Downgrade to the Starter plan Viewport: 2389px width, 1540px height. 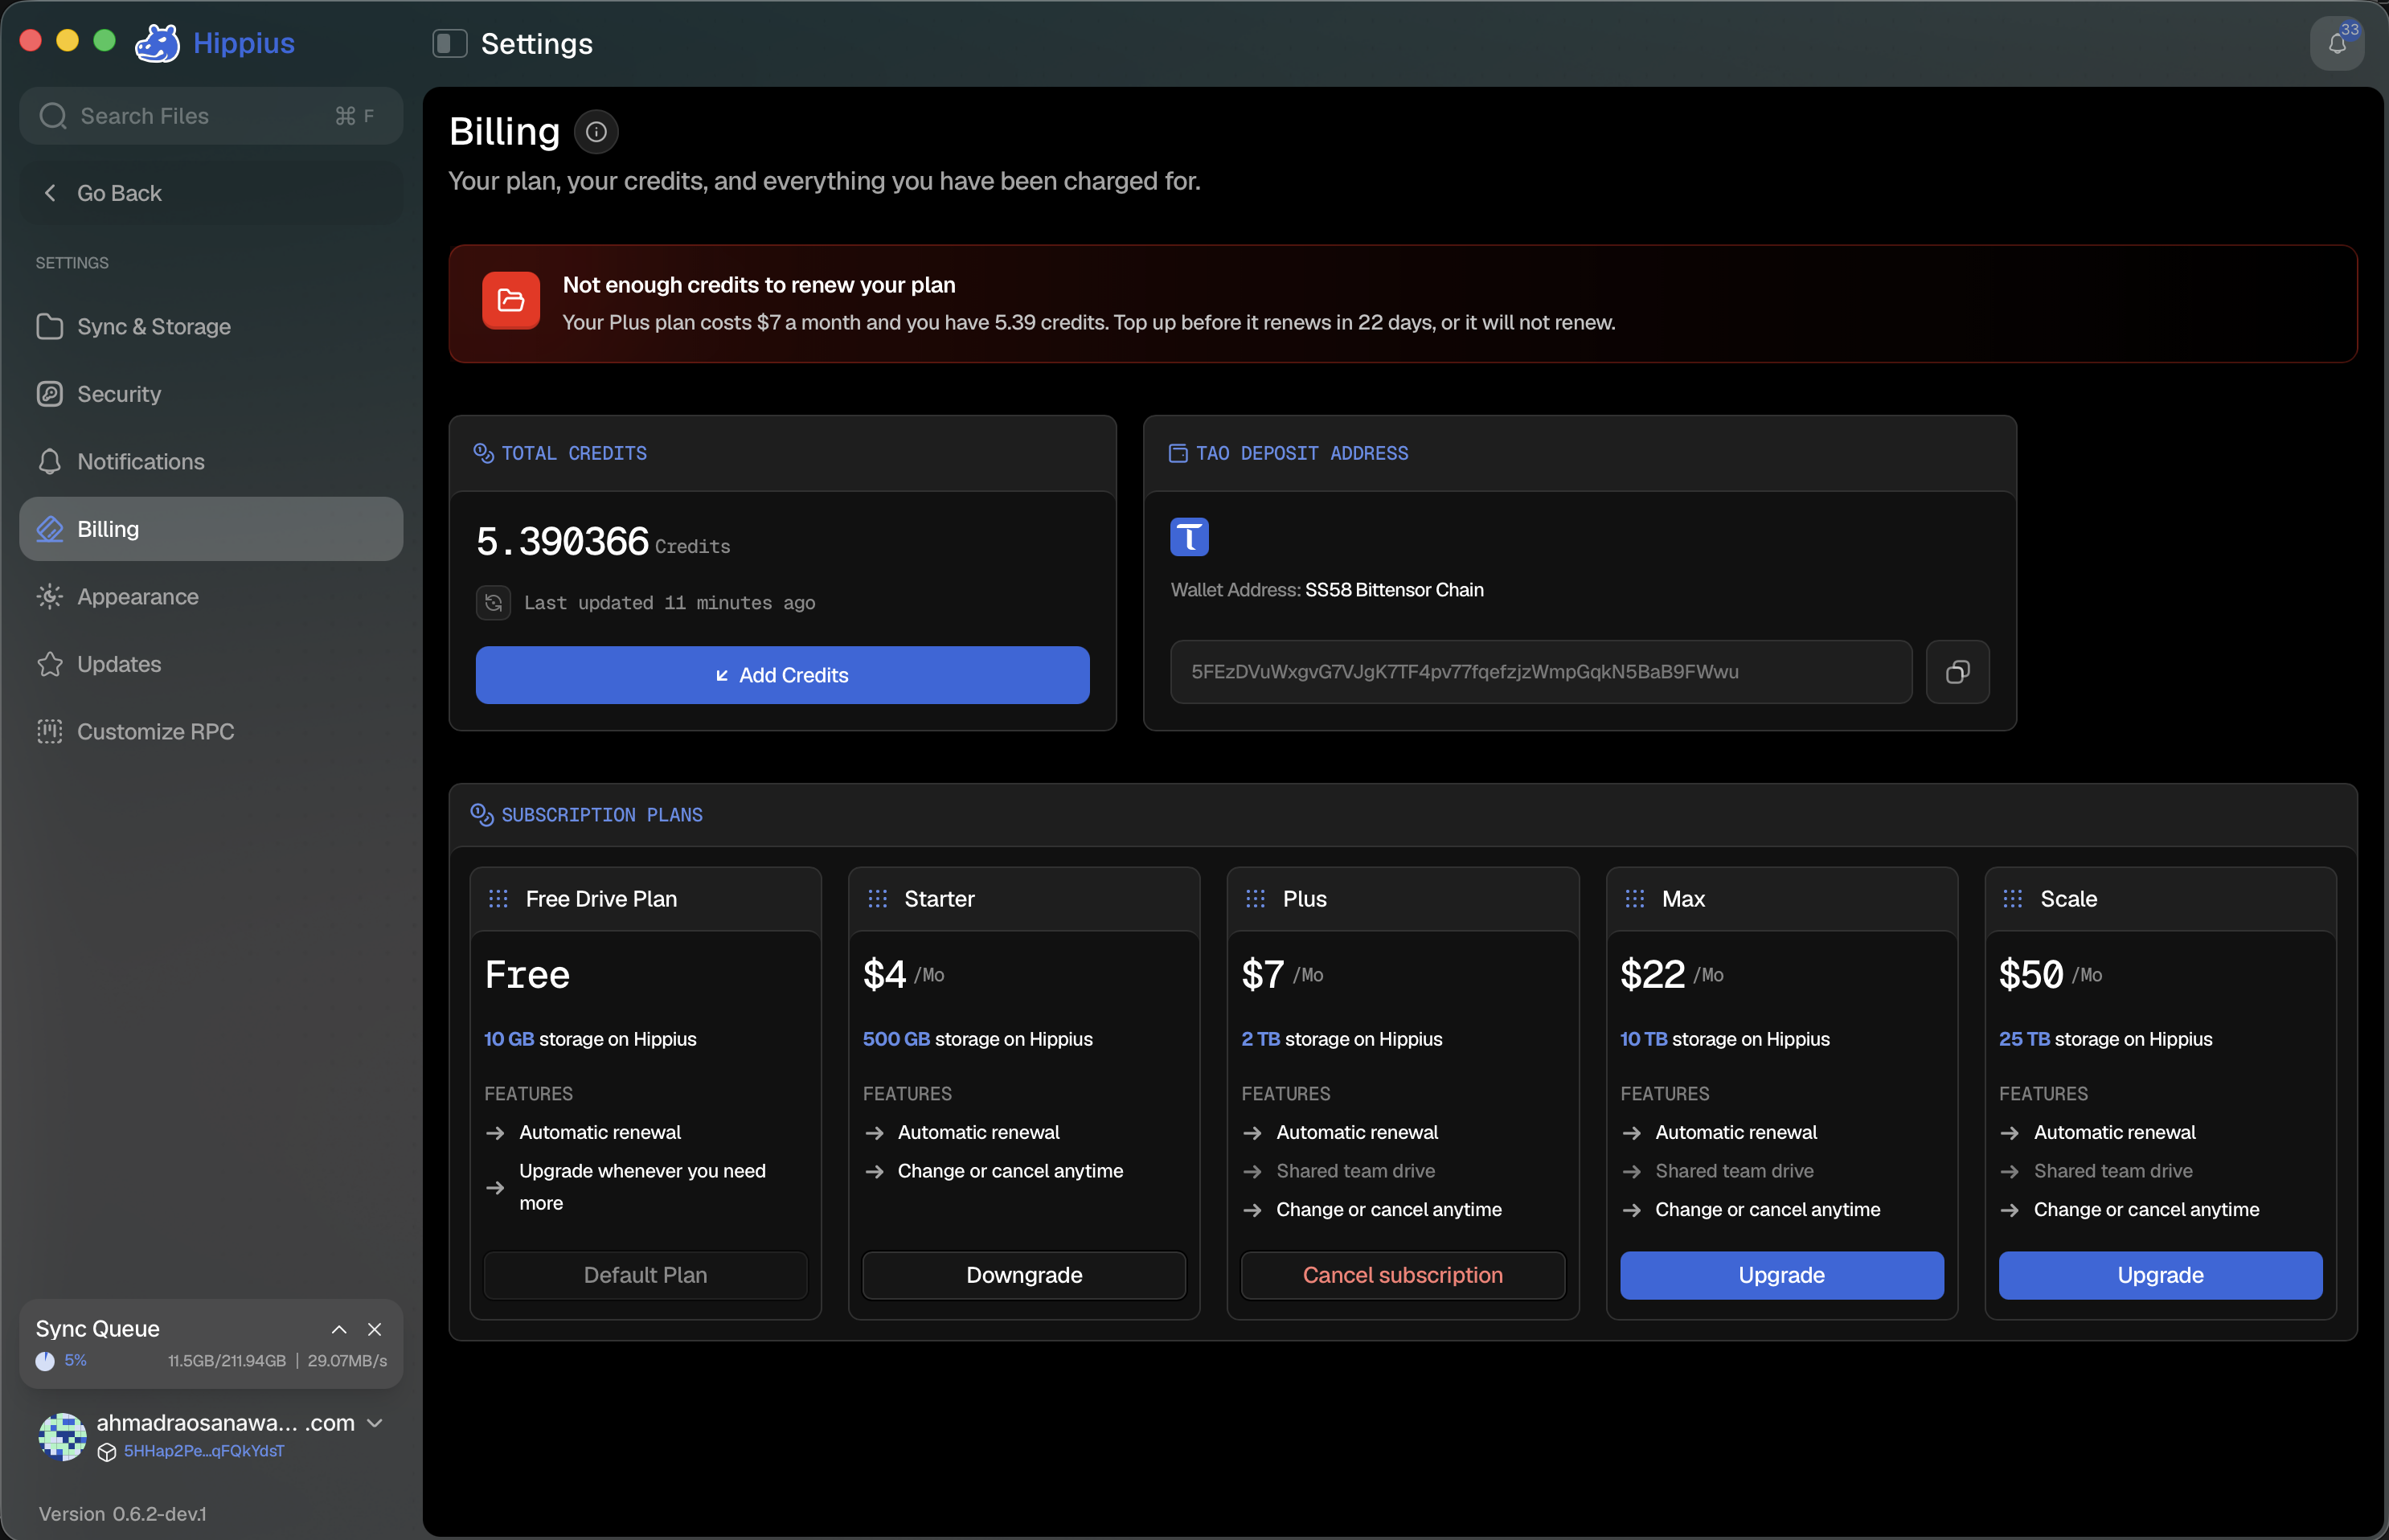tap(1024, 1275)
